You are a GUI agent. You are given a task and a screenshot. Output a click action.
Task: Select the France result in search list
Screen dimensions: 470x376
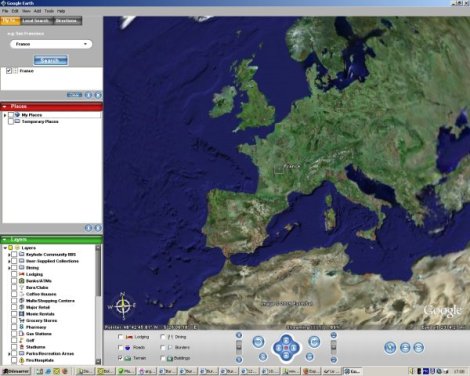point(26,71)
